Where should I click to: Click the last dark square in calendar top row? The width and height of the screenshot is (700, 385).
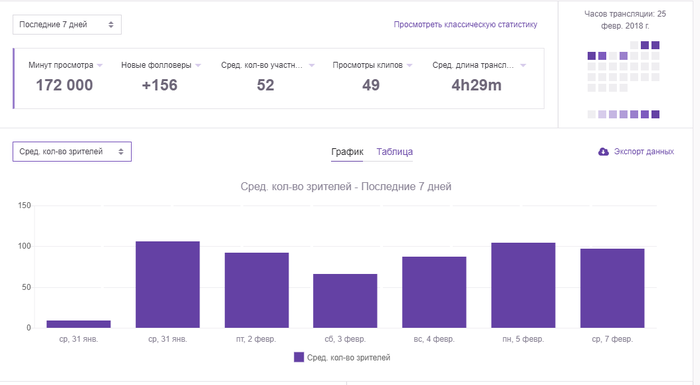tap(655, 45)
